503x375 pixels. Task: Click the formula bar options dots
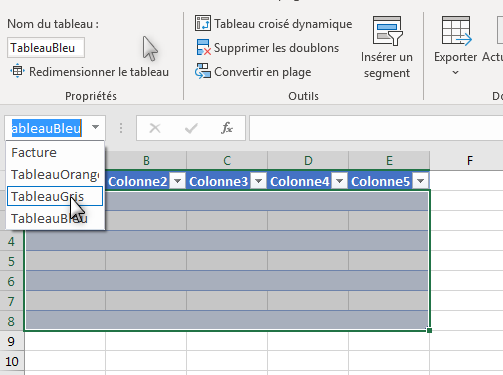click(121, 128)
